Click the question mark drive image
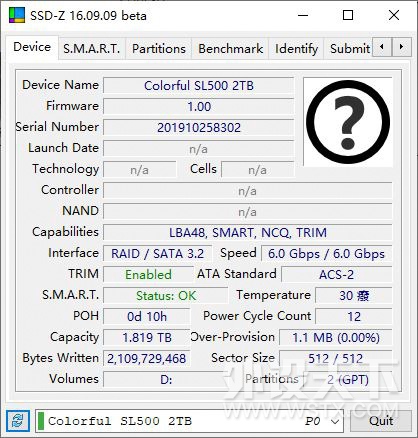 [348, 122]
